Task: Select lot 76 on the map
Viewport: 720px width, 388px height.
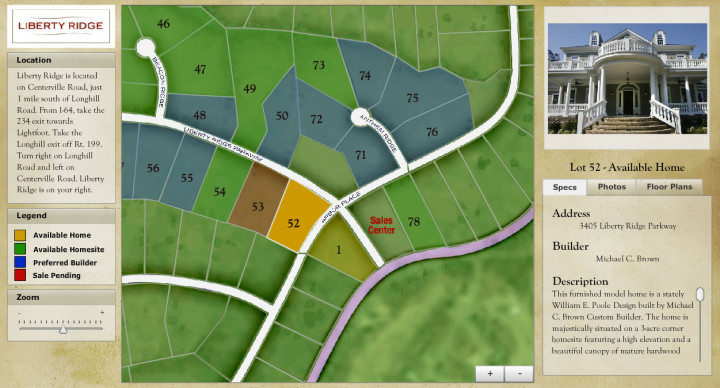Action: pos(432,132)
